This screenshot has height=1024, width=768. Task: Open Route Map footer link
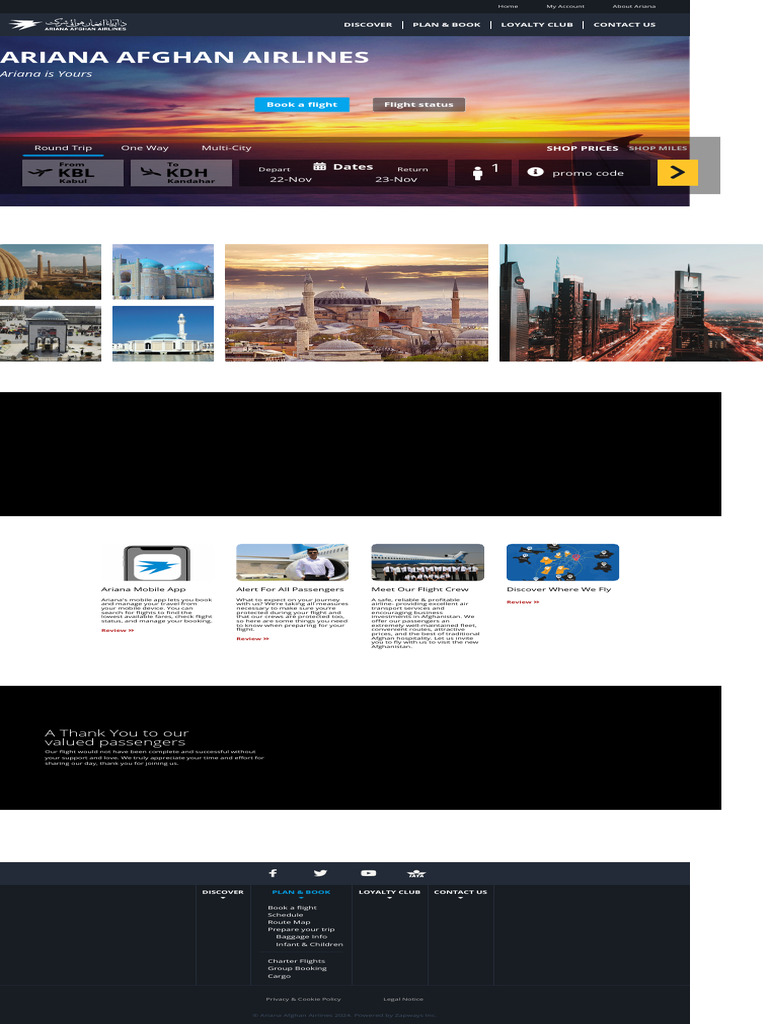[289, 922]
